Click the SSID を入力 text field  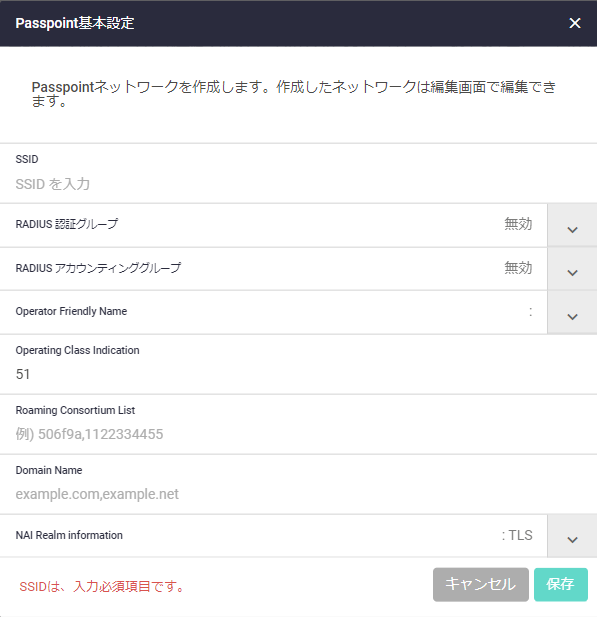(x=298, y=184)
